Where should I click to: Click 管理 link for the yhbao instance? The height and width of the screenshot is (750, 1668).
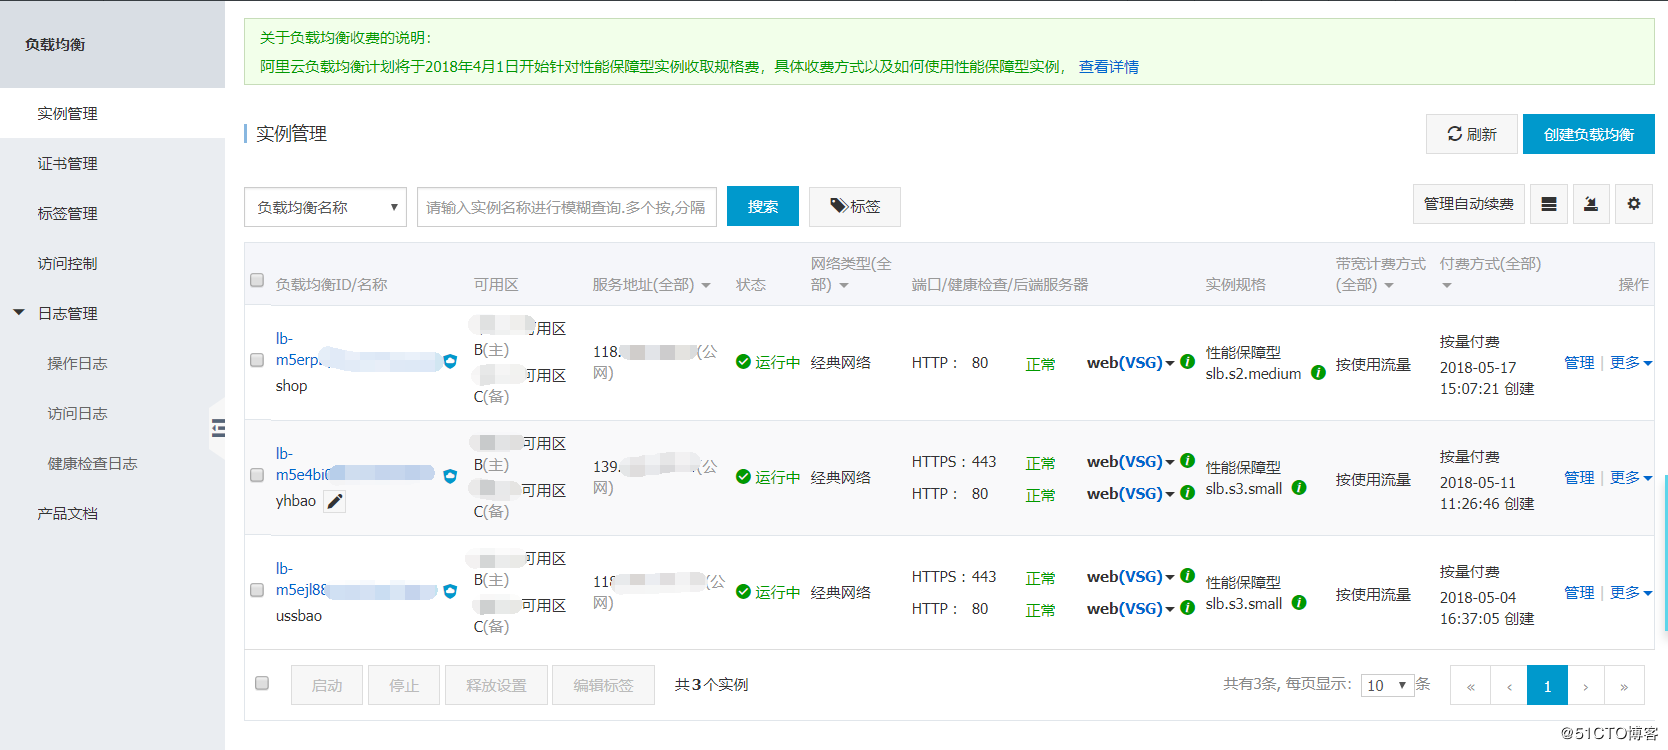tap(1579, 477)
